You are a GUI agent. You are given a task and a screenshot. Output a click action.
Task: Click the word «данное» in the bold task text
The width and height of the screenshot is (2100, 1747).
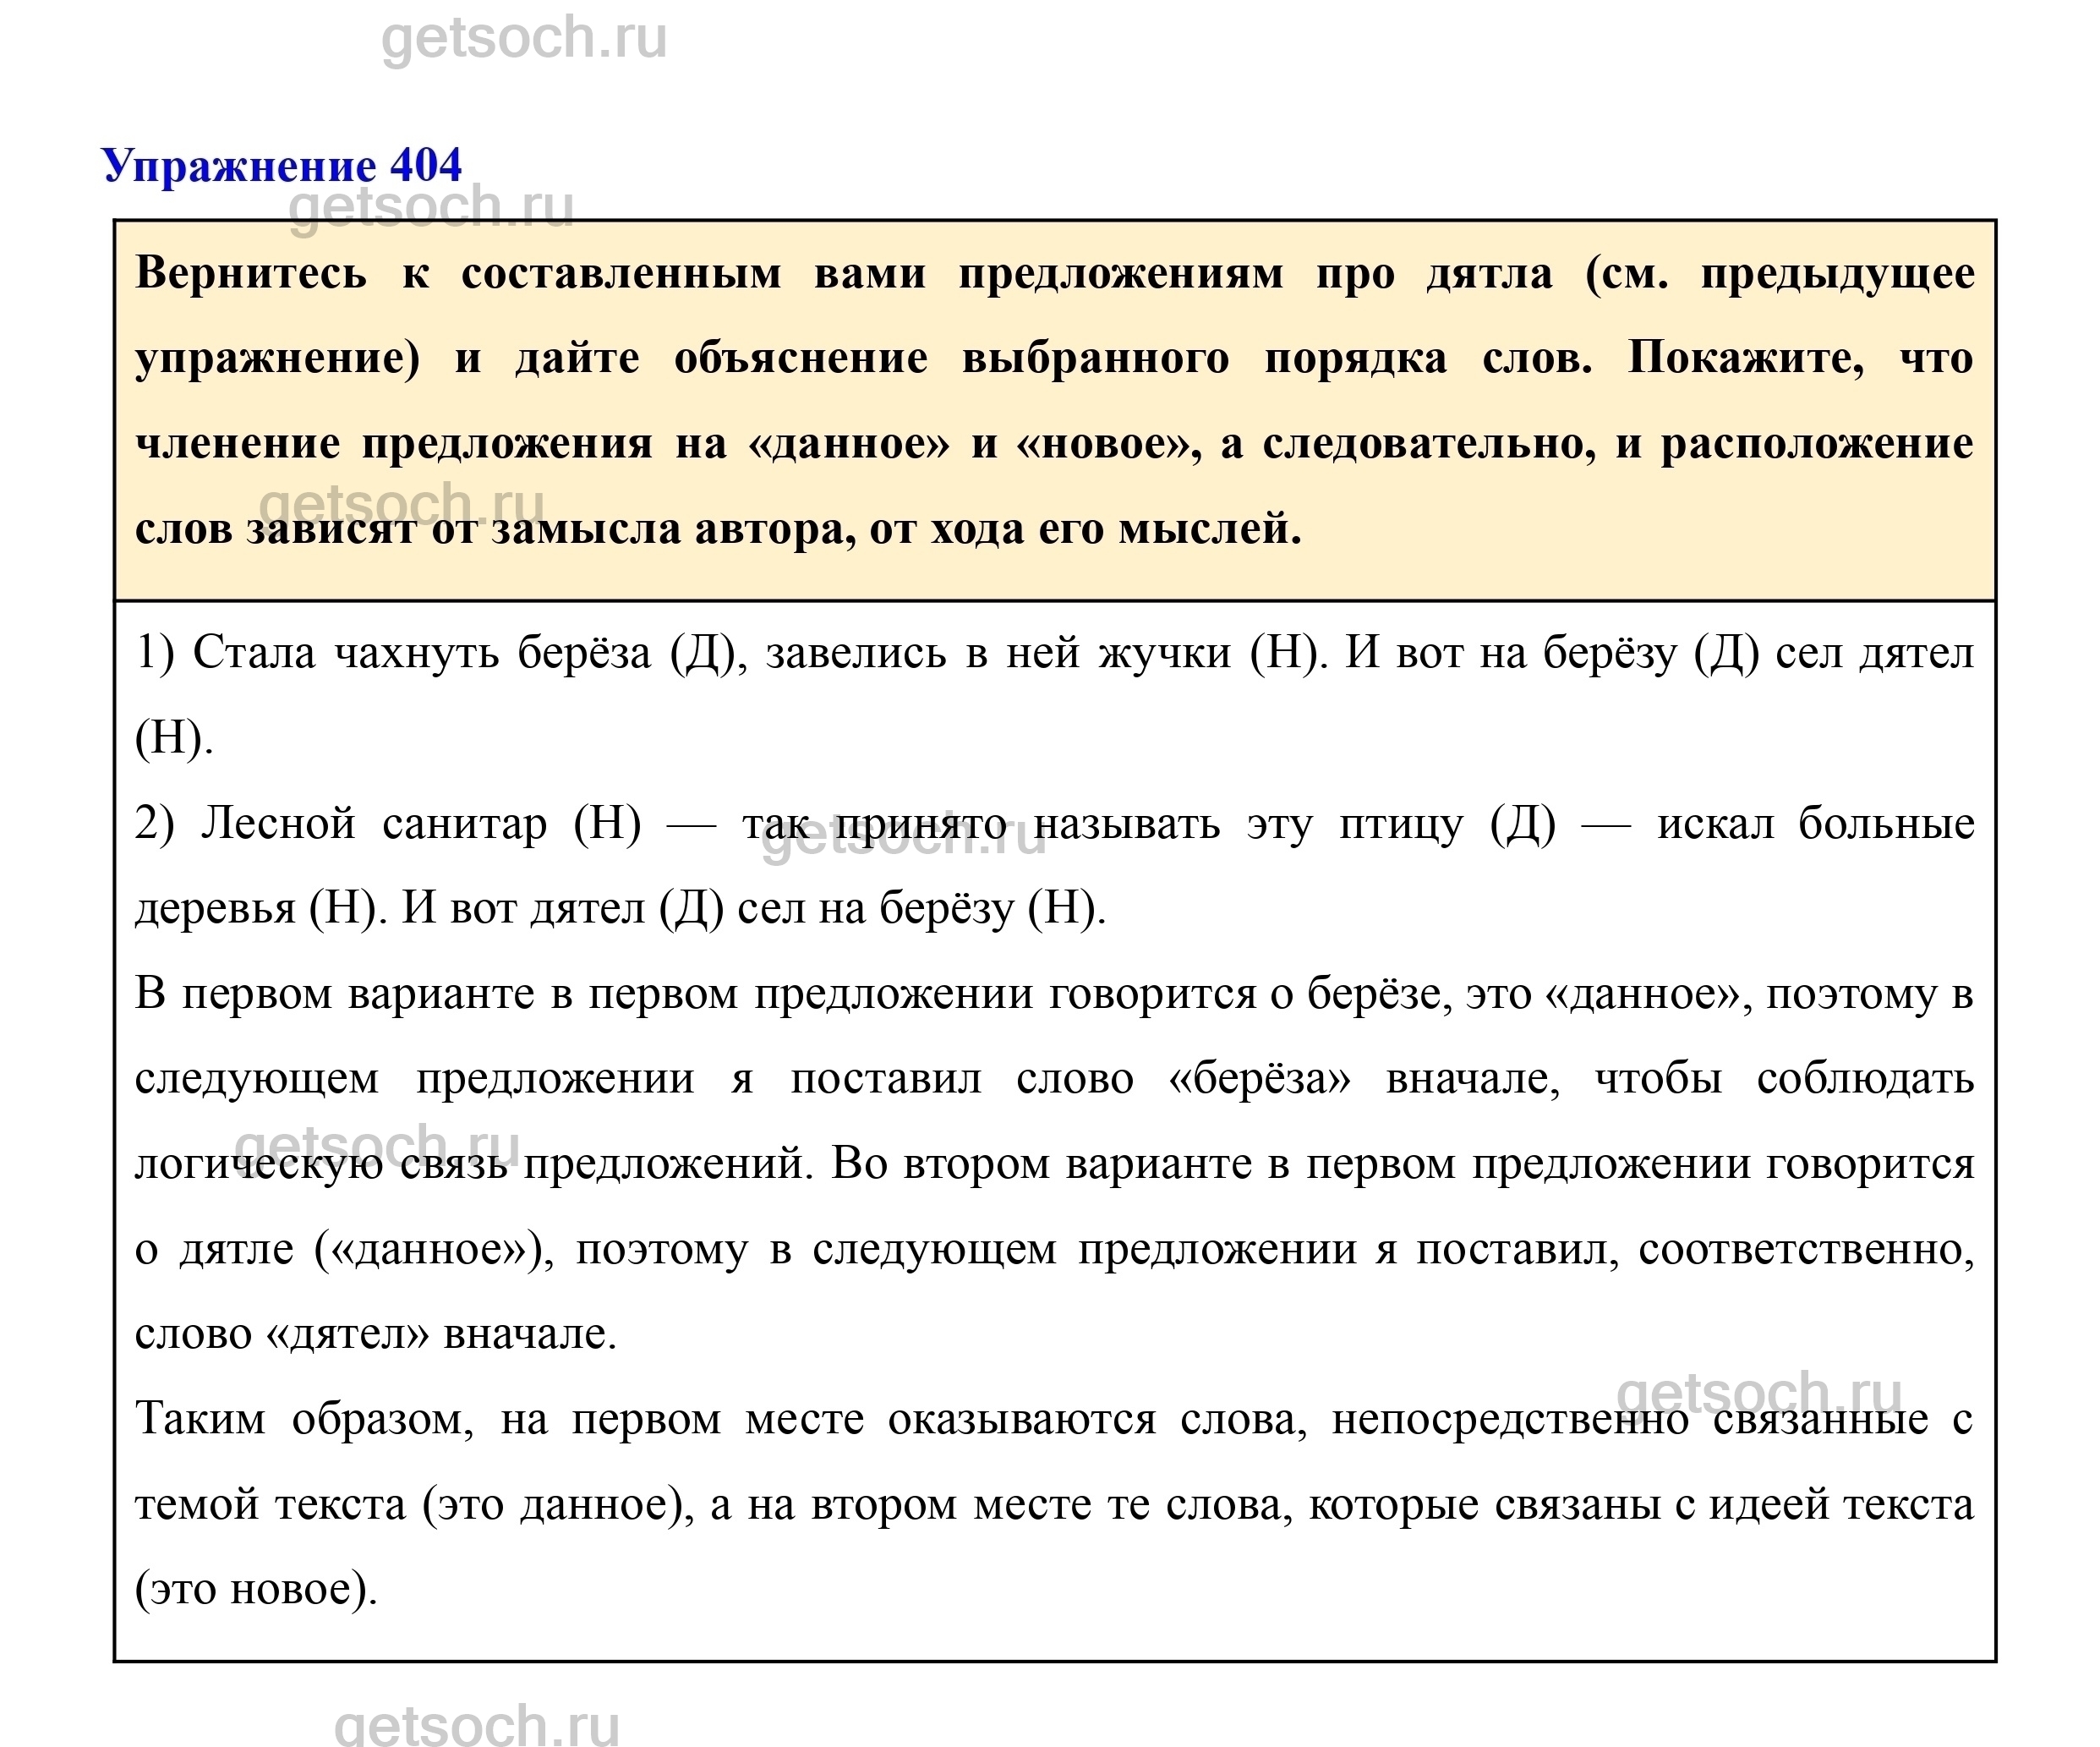(849, 444)
